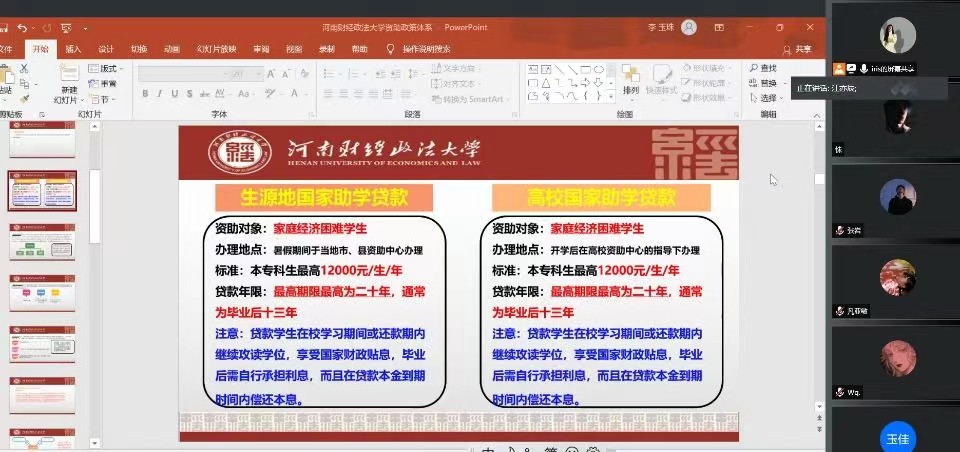Open the 帮助 ribbon tab
The width and height of the screenshot is (960, 452).
pyautogui.click(x=360, y=50)
